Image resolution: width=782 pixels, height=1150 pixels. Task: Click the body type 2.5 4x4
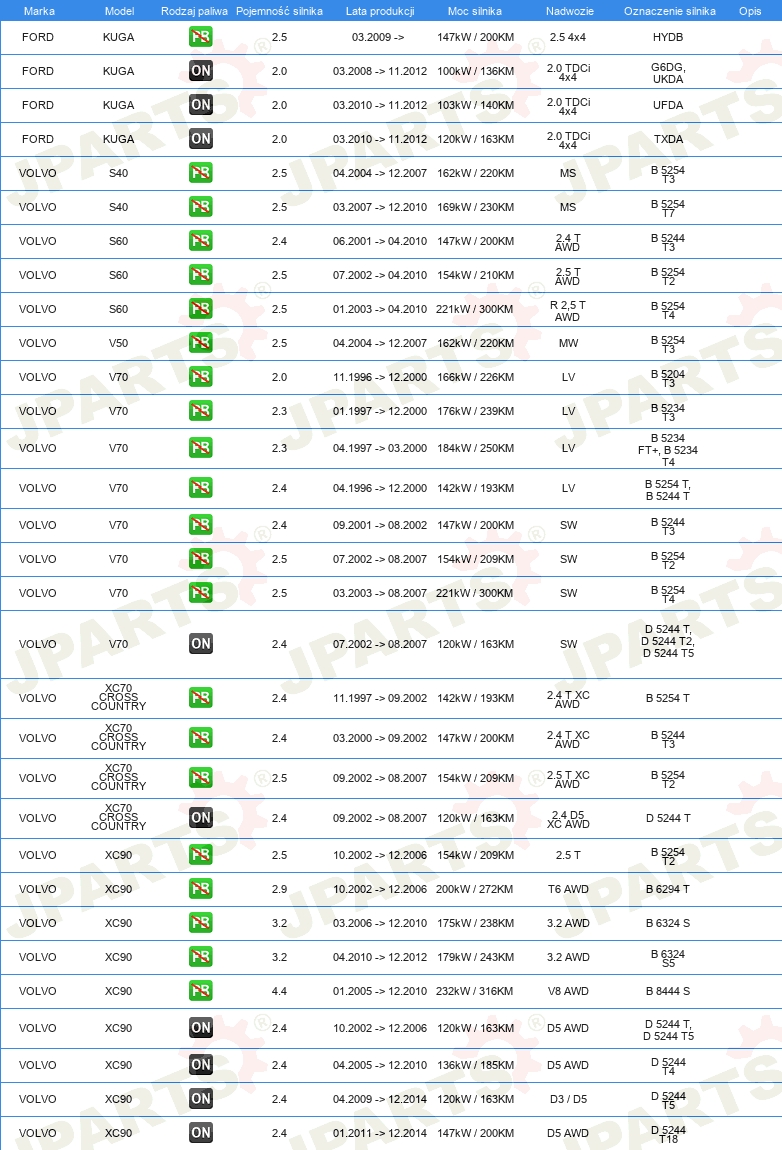(568, 37)
